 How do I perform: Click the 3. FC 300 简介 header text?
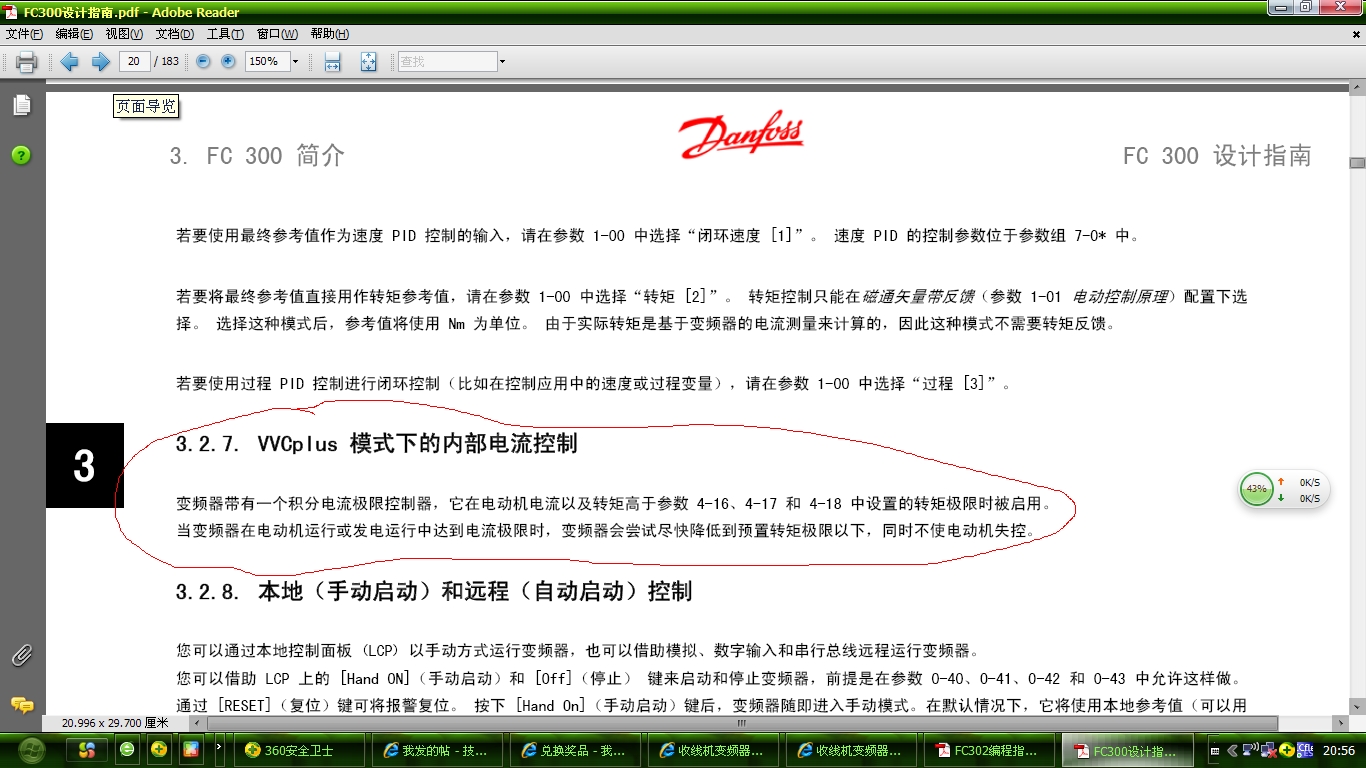257,156
